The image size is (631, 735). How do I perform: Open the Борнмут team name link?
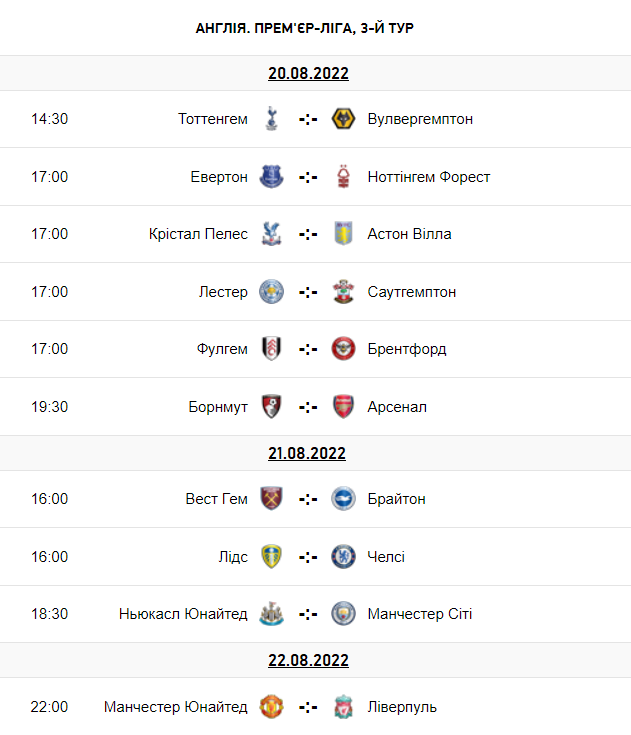[218, 407]
